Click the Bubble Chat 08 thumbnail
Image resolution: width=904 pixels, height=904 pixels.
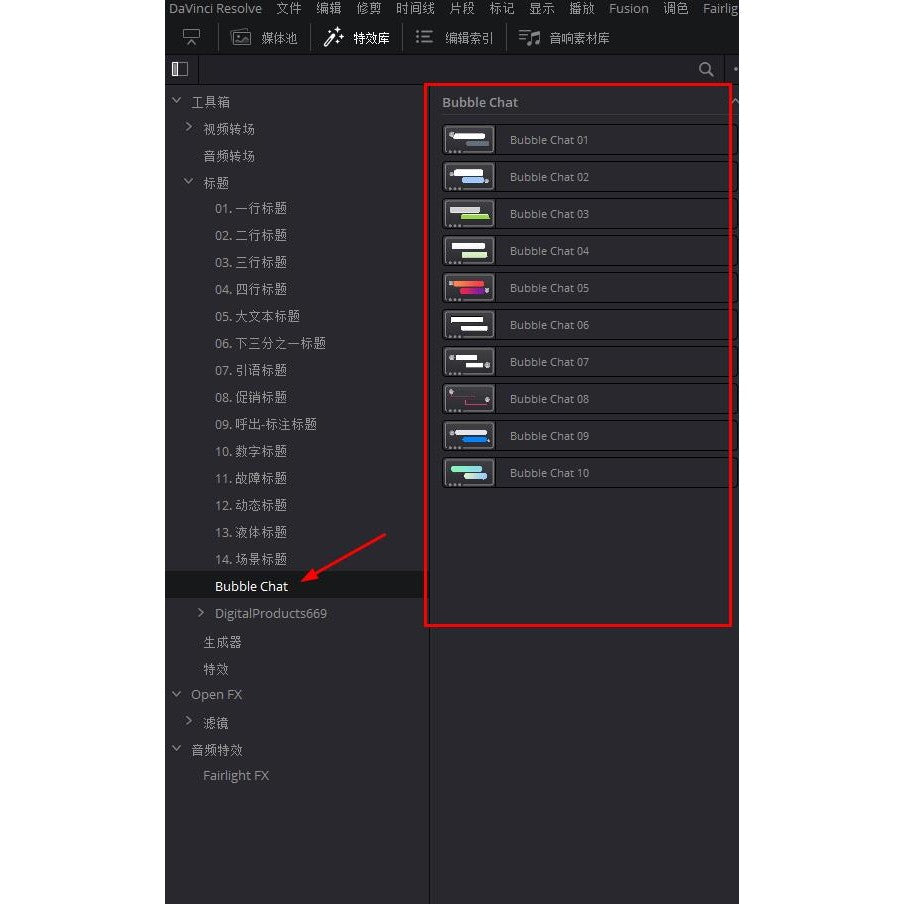click(x=469, y=399)
